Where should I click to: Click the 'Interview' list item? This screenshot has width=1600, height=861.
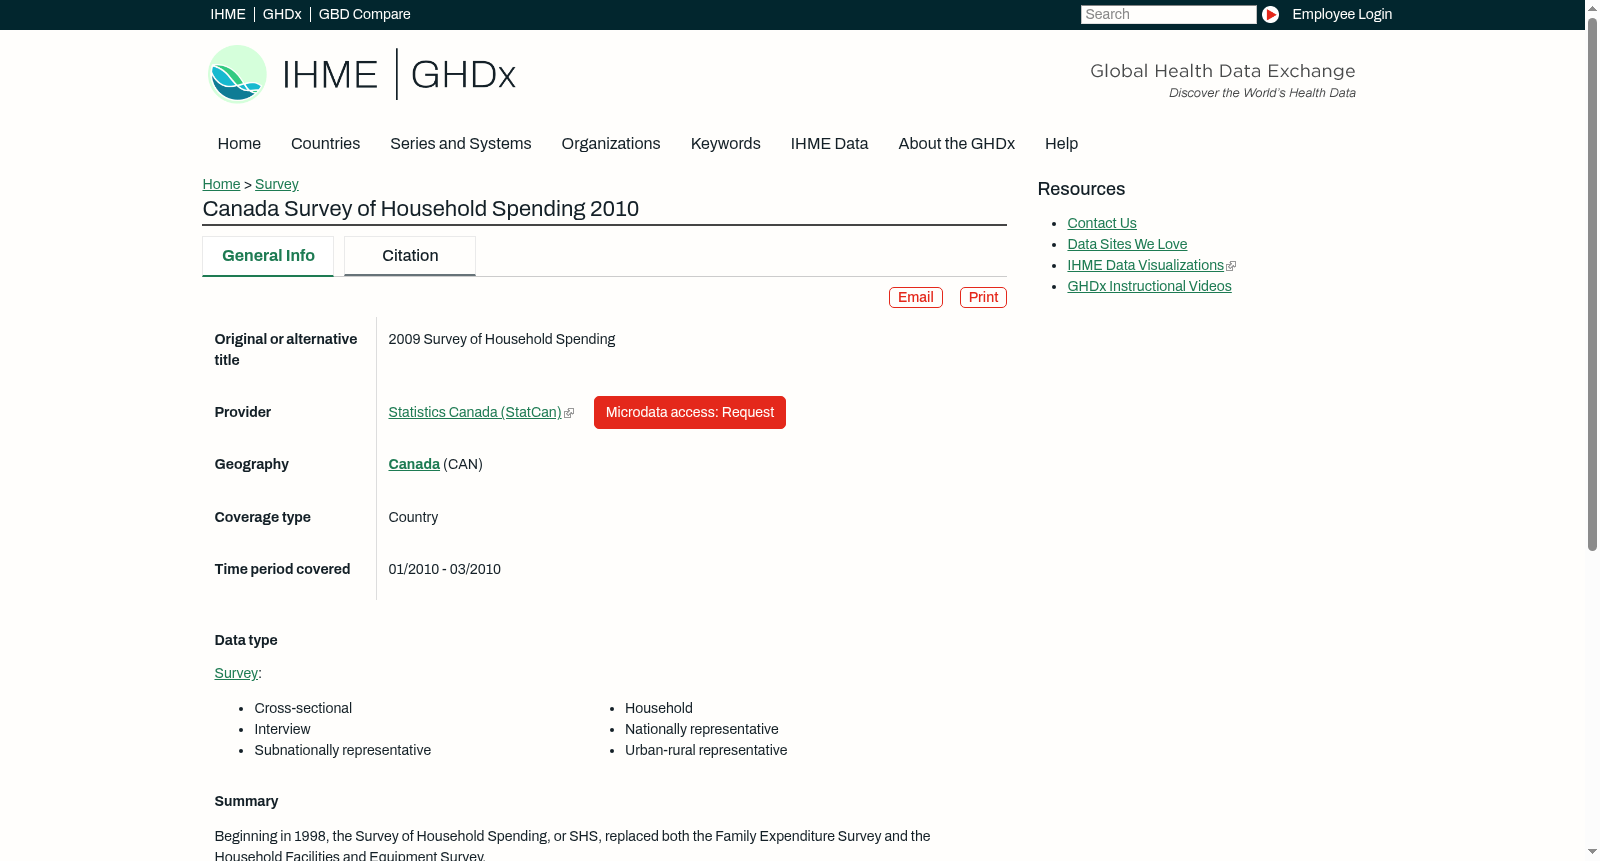pos(282,730)
